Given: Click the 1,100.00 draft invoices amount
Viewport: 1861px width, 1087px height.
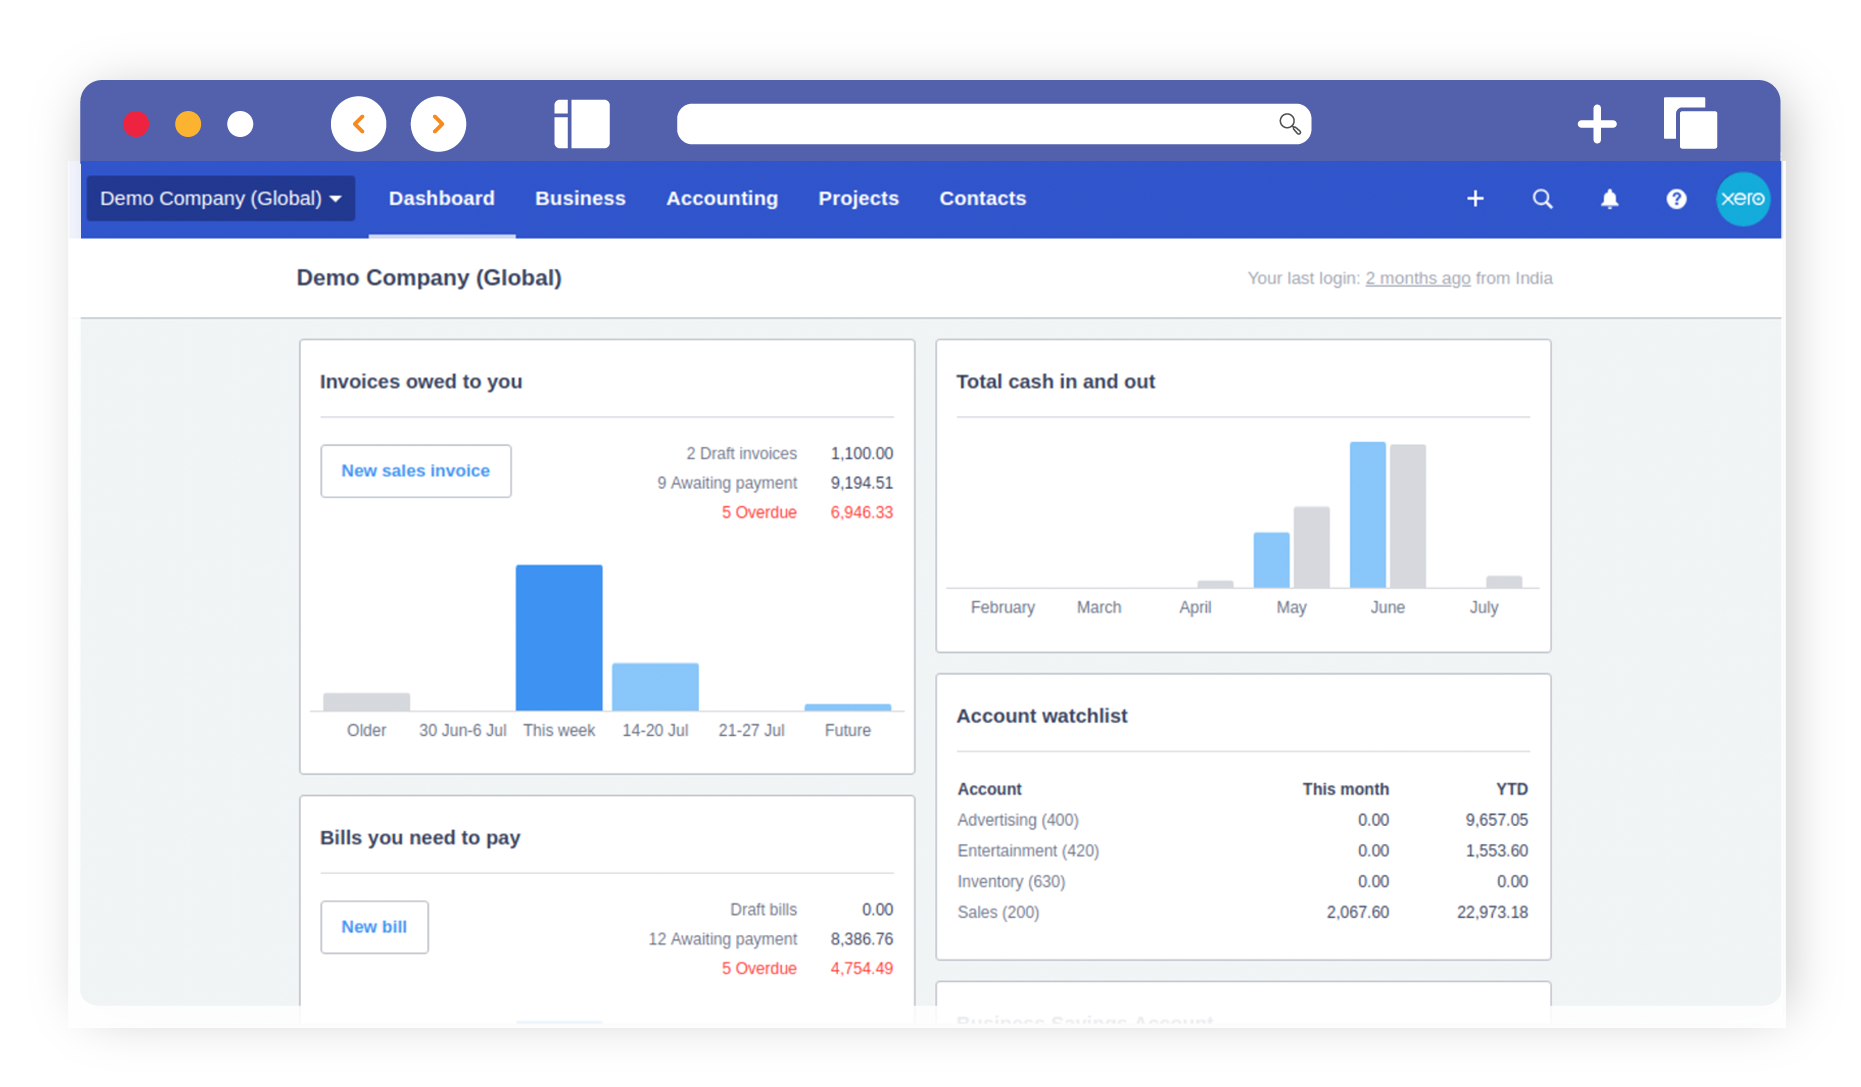Looking at the screenshot, I should tap(861, 453).
